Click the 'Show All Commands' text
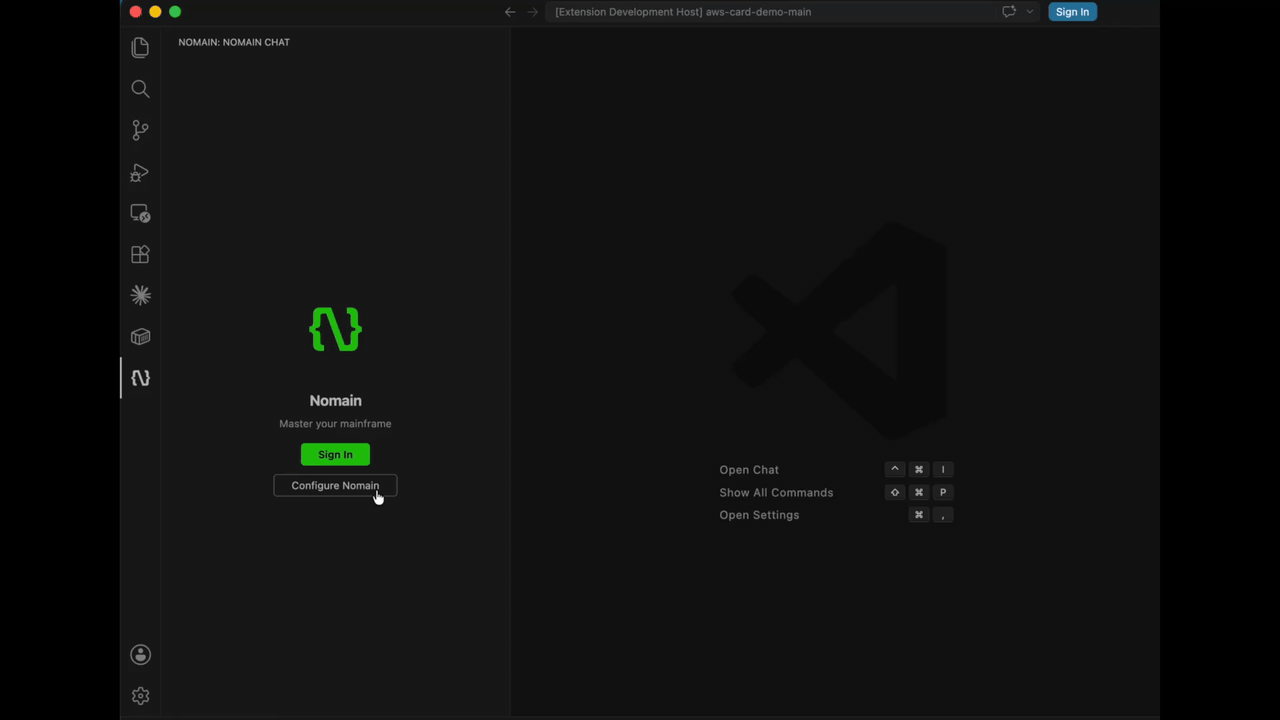 776,492
